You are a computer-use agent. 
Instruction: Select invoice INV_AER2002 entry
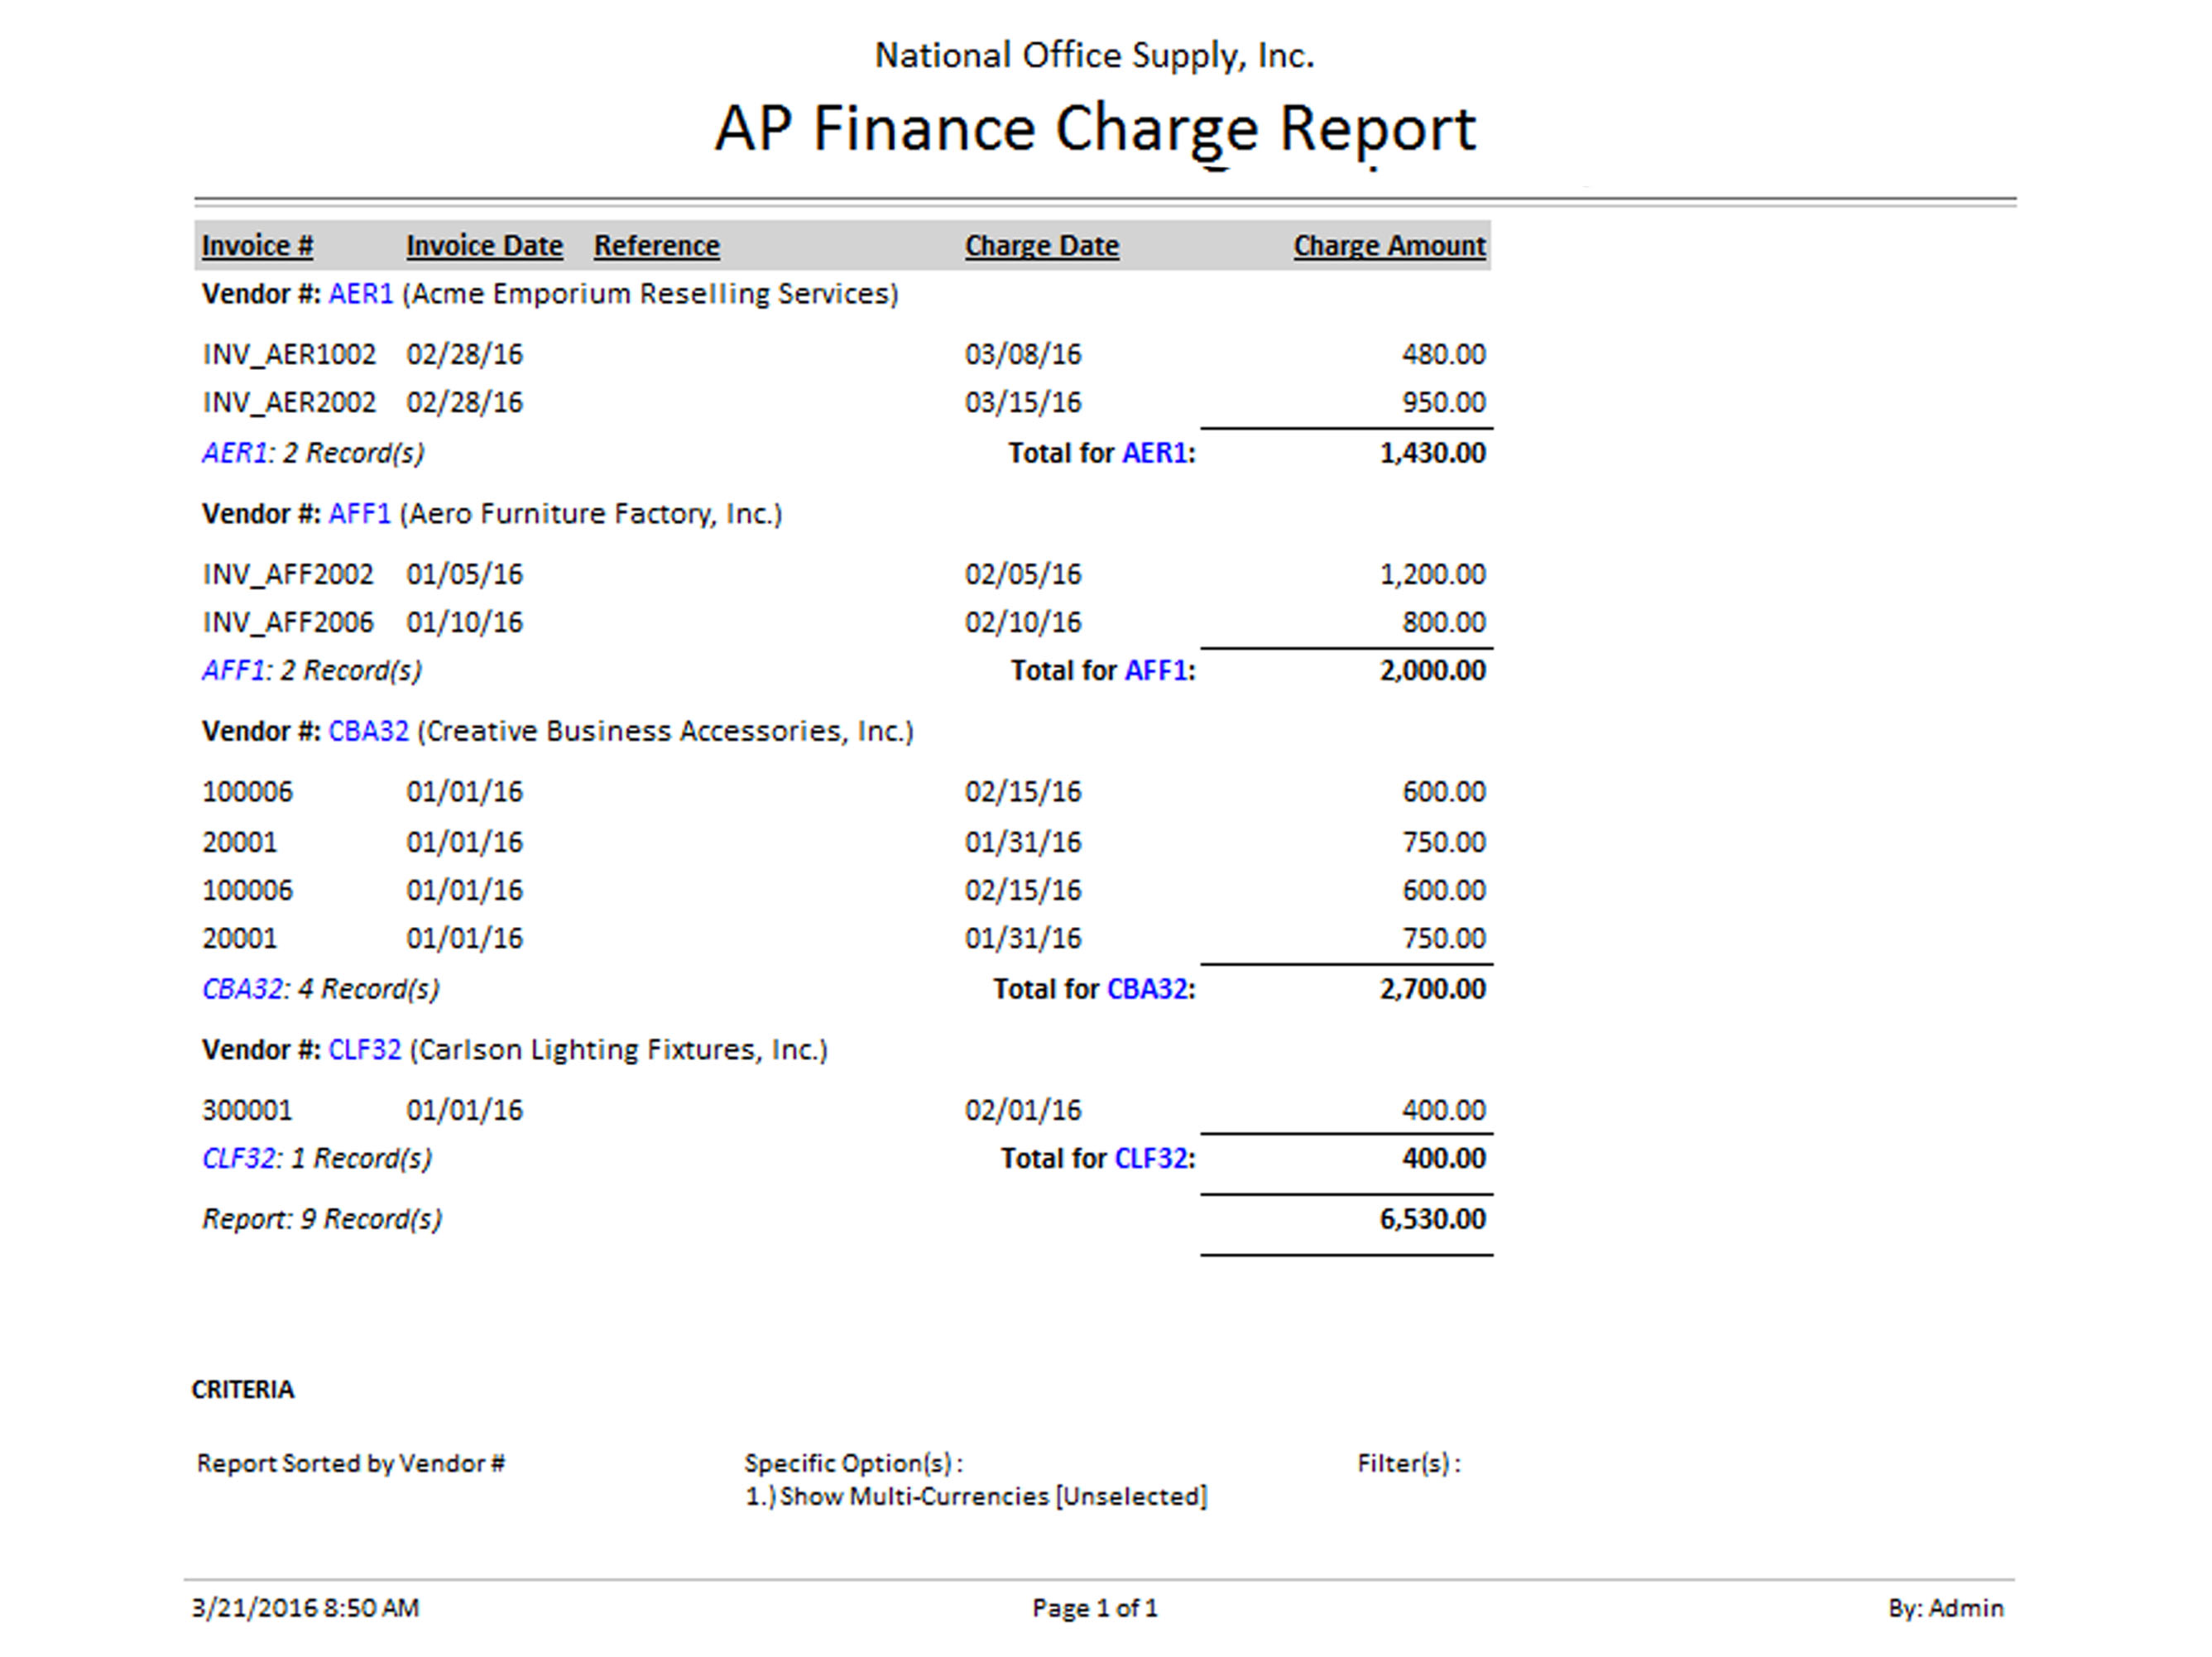click(x=289, y=403)
